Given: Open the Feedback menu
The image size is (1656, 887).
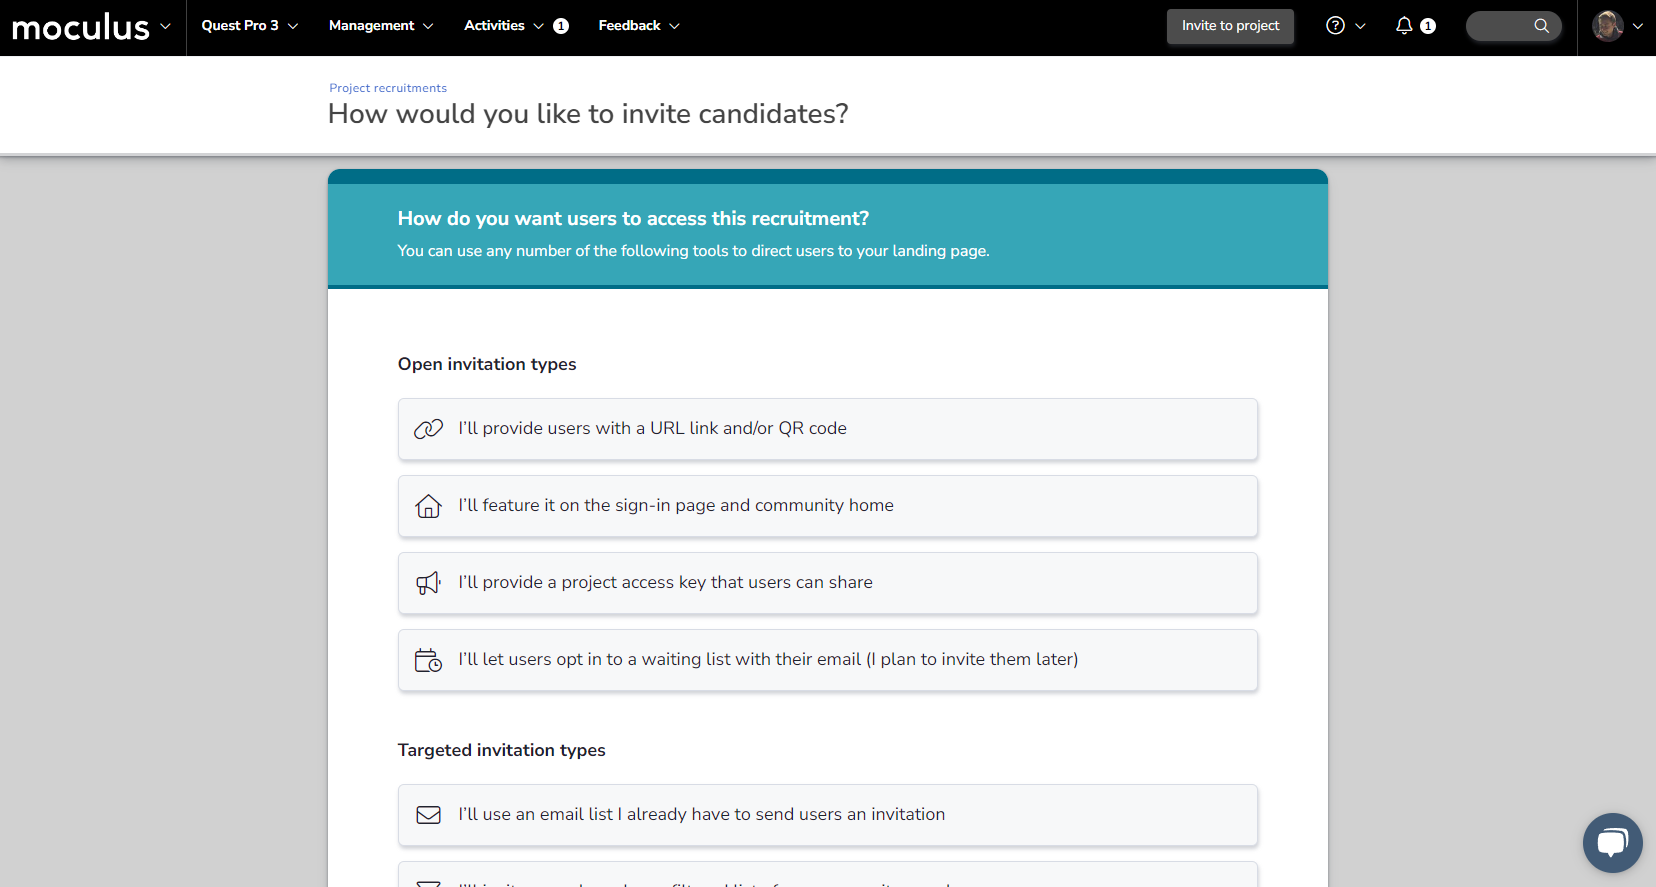Looking at the screenshot, I should [638, 26].
